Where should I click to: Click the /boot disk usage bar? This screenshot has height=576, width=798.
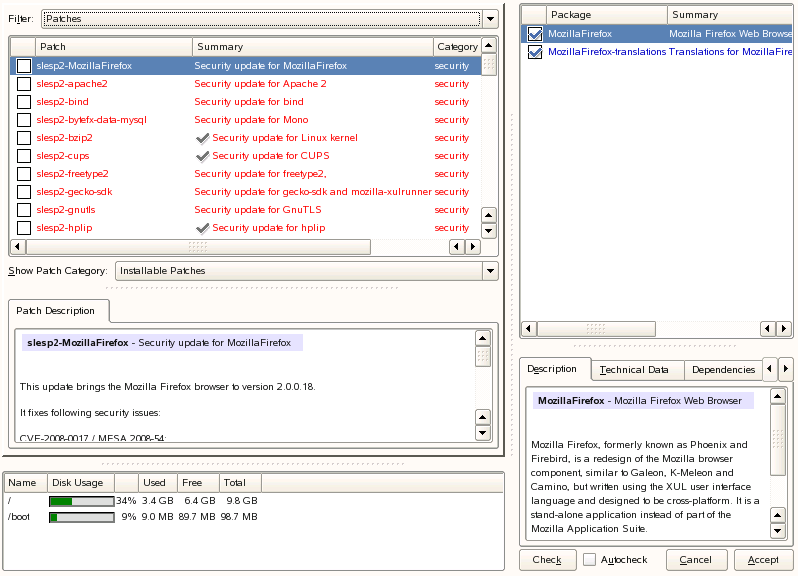(x=81, y=517)
